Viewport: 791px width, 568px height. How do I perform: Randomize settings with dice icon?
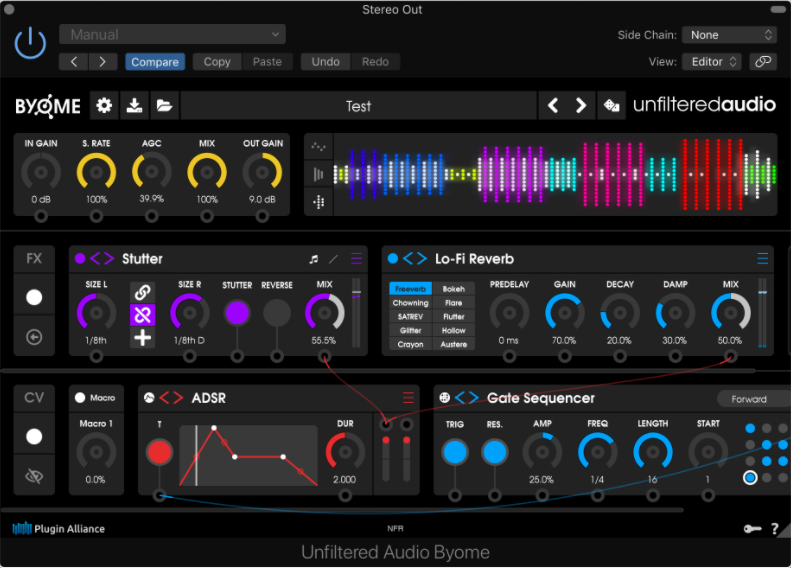tap(611, 105)
